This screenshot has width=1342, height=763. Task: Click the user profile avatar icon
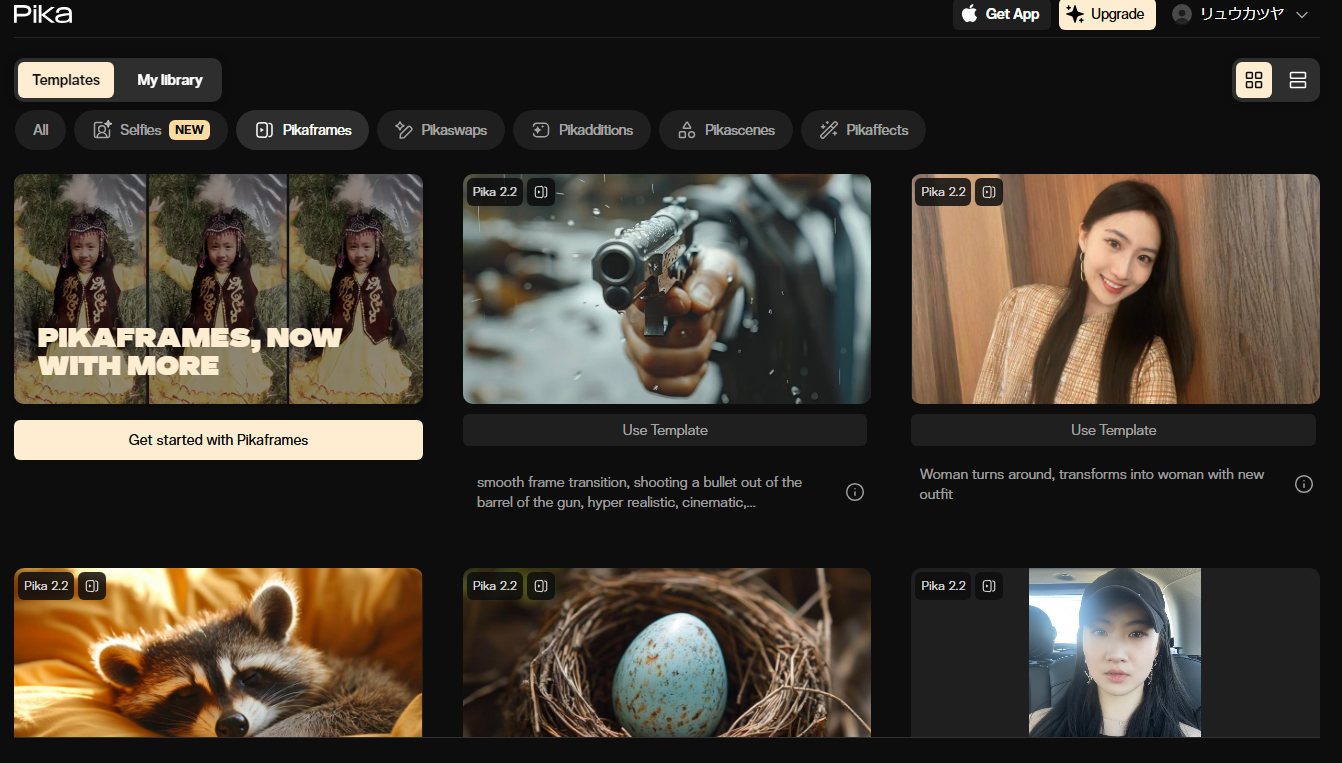point(1182,14)
